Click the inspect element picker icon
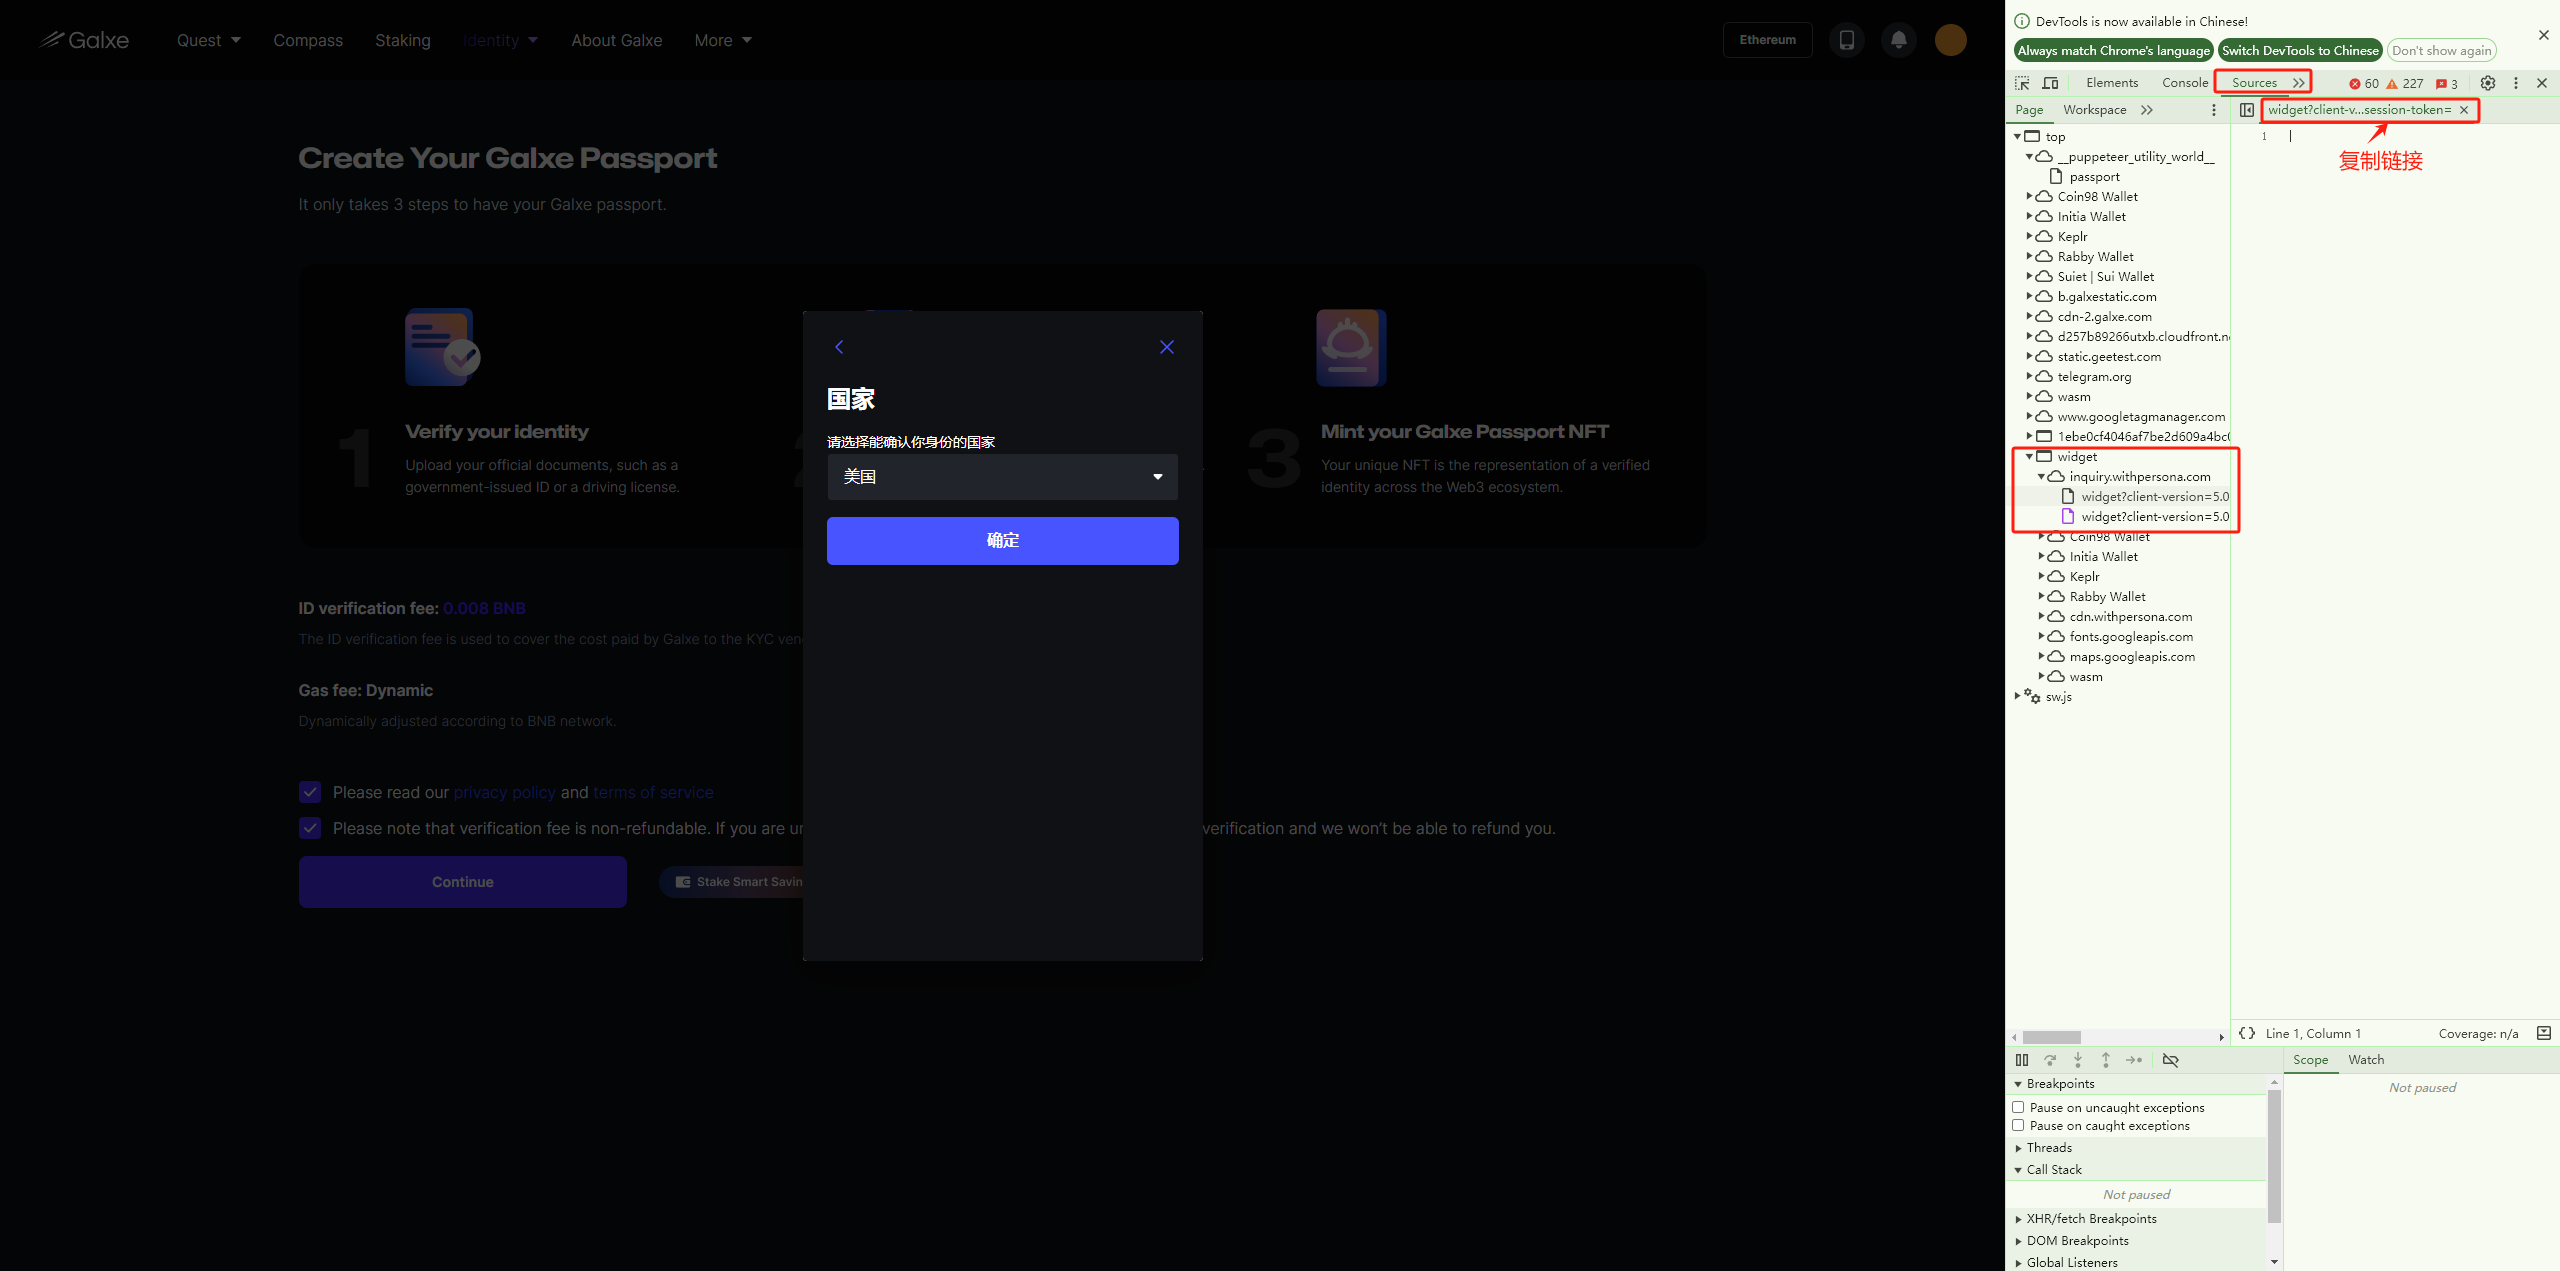This screenshot has height=1271, width=2560. (x=2022, y=83)
